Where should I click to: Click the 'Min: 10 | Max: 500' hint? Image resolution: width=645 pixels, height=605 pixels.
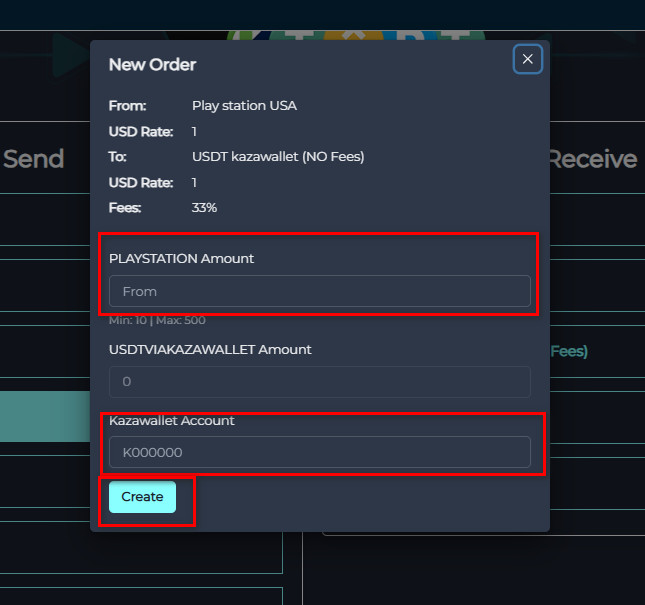tap(157, 320)
